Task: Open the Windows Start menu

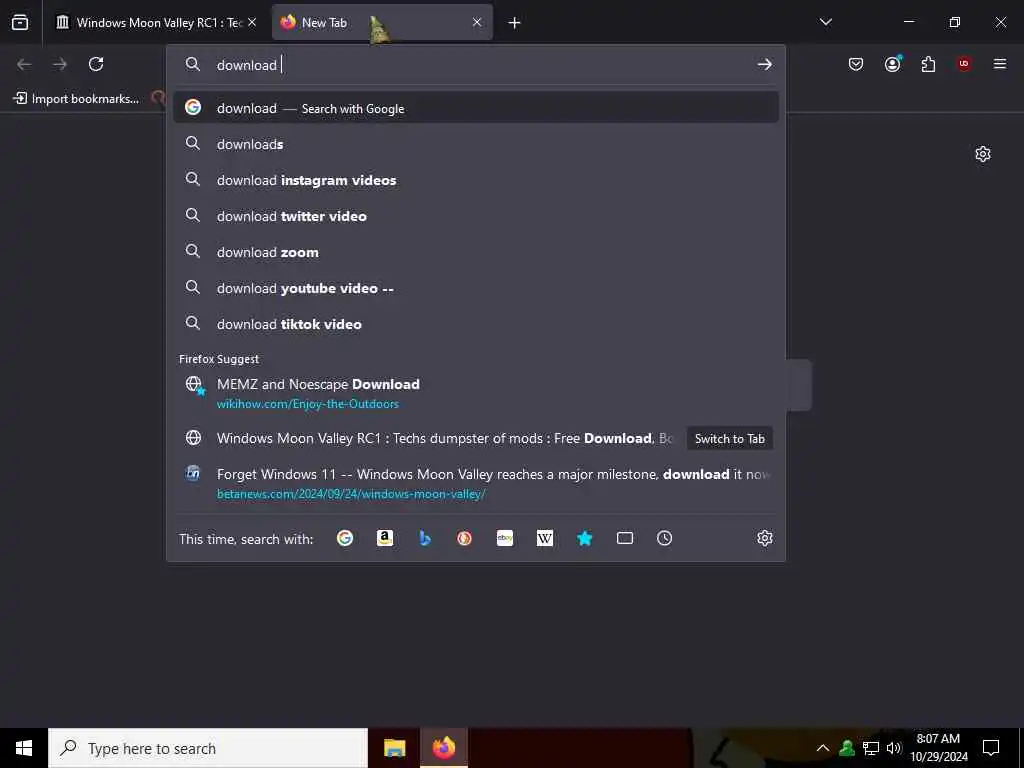Action: [x=24, y=748]
